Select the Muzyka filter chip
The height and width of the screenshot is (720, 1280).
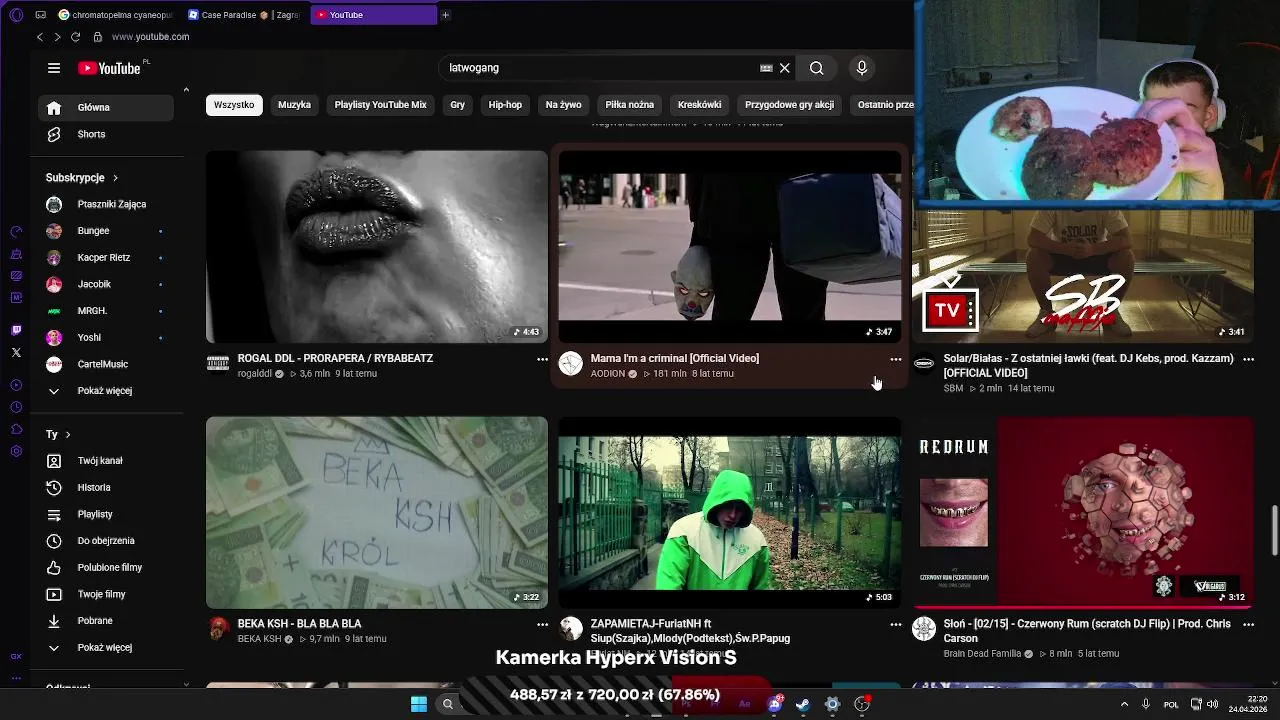[x=294, y=105]
